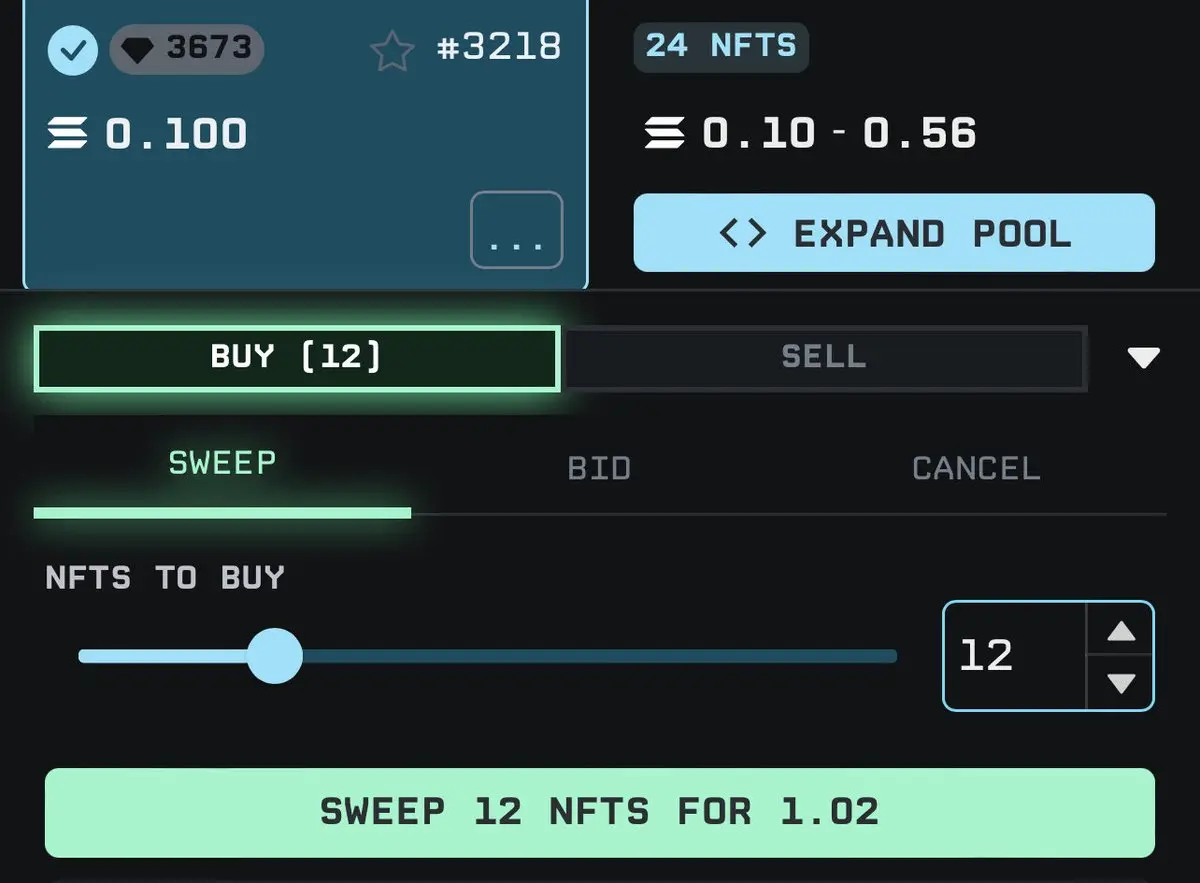Uncheck the selected NFT #3218 checkmark
Viewport: 1200px width, 883px height.
pos(73,50)
